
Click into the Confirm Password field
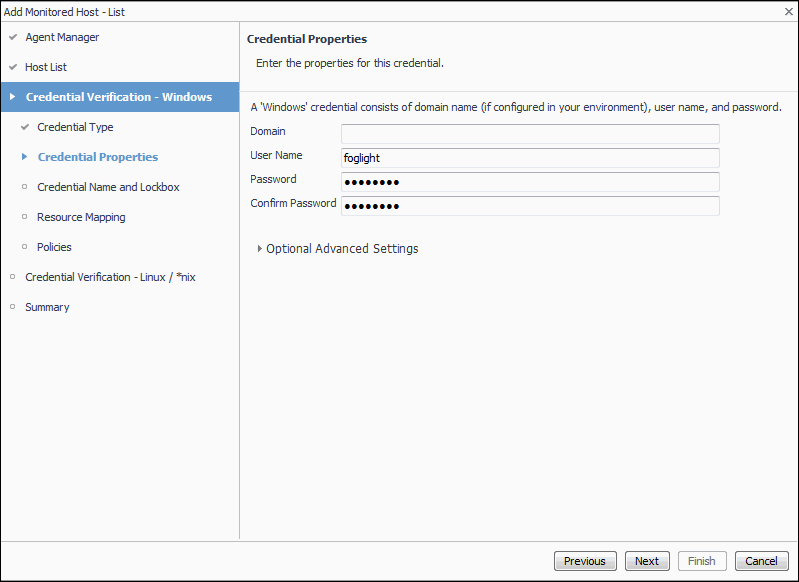tap(530, 206)
